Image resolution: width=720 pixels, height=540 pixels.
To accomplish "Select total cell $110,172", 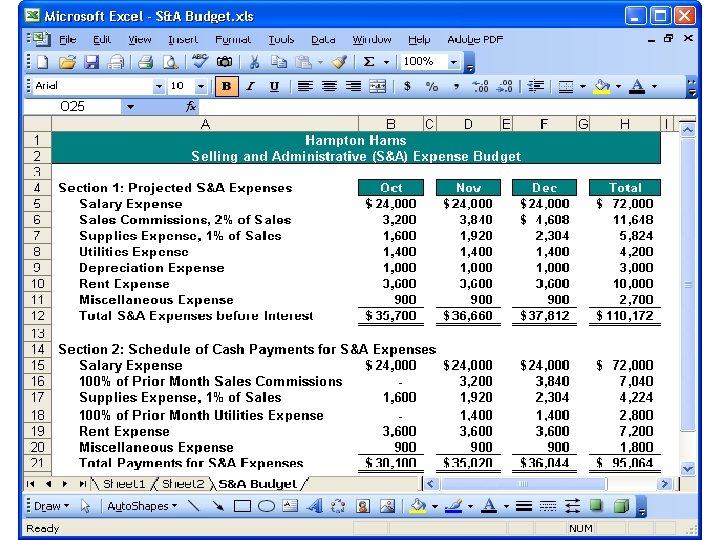I will pyautogui.click(x=624, y=316).
